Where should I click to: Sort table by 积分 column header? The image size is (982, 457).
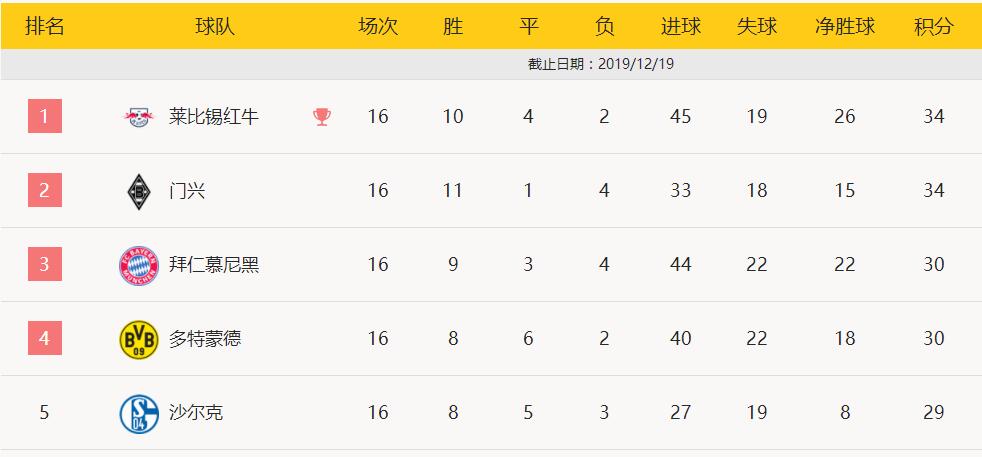[x=933, y=26]
